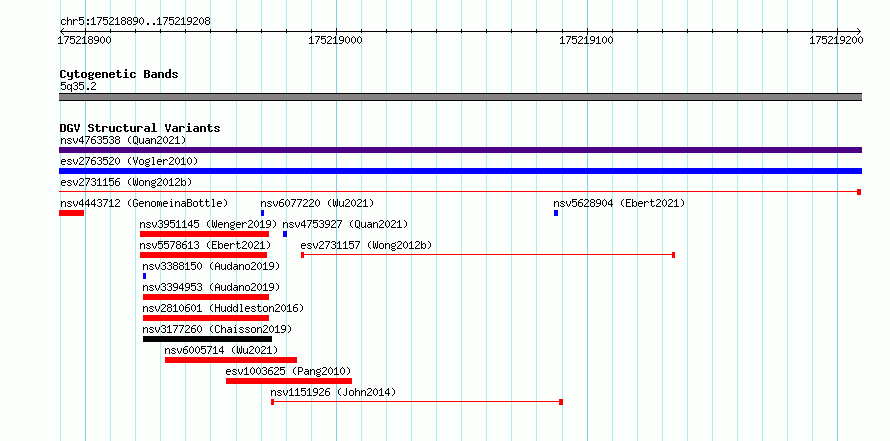
Task: Click the red nsv4443712 variant block
Action: 72,213
